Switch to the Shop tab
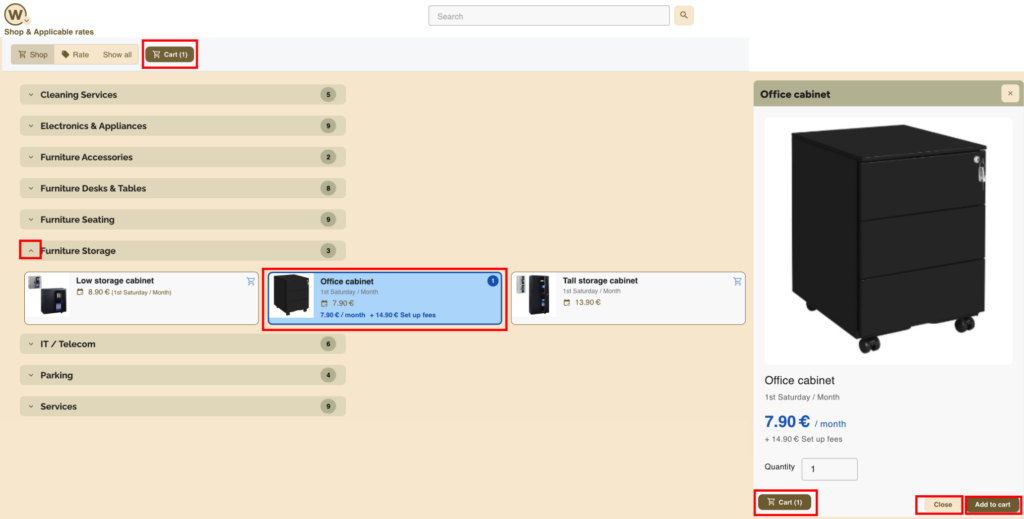 click(32, 55)
